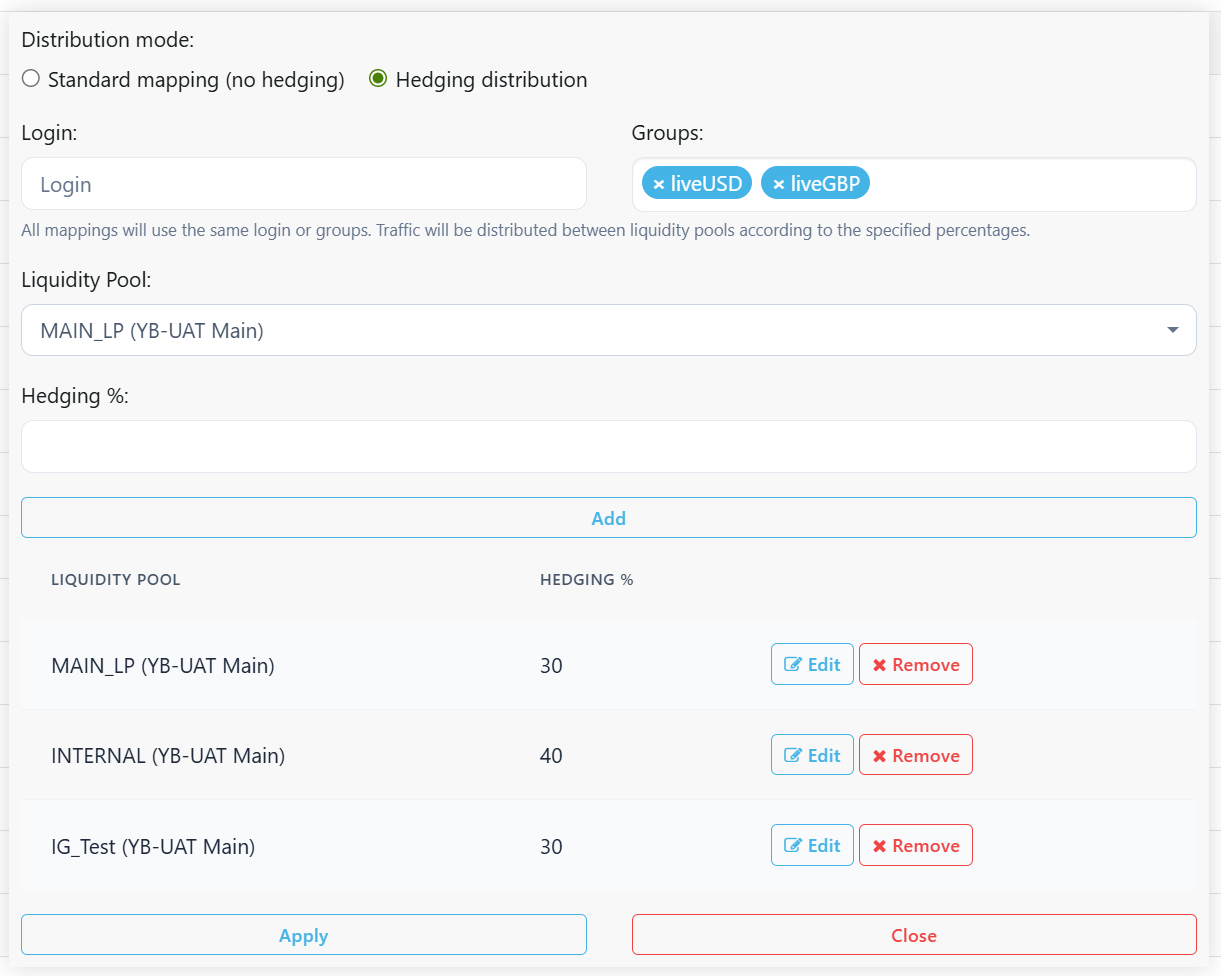The image size is (1221, 976).
Task: Select the Hedging distribution radio option
Action: point(378,79)
